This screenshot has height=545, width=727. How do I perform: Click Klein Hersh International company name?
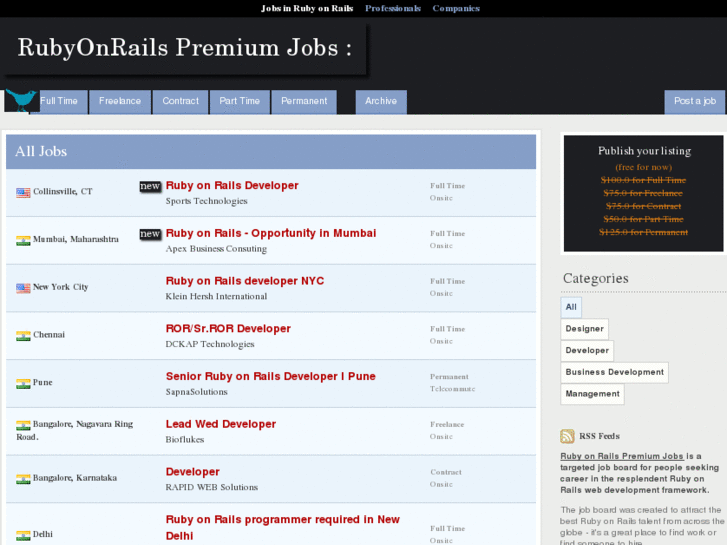[x=216, y=296]
